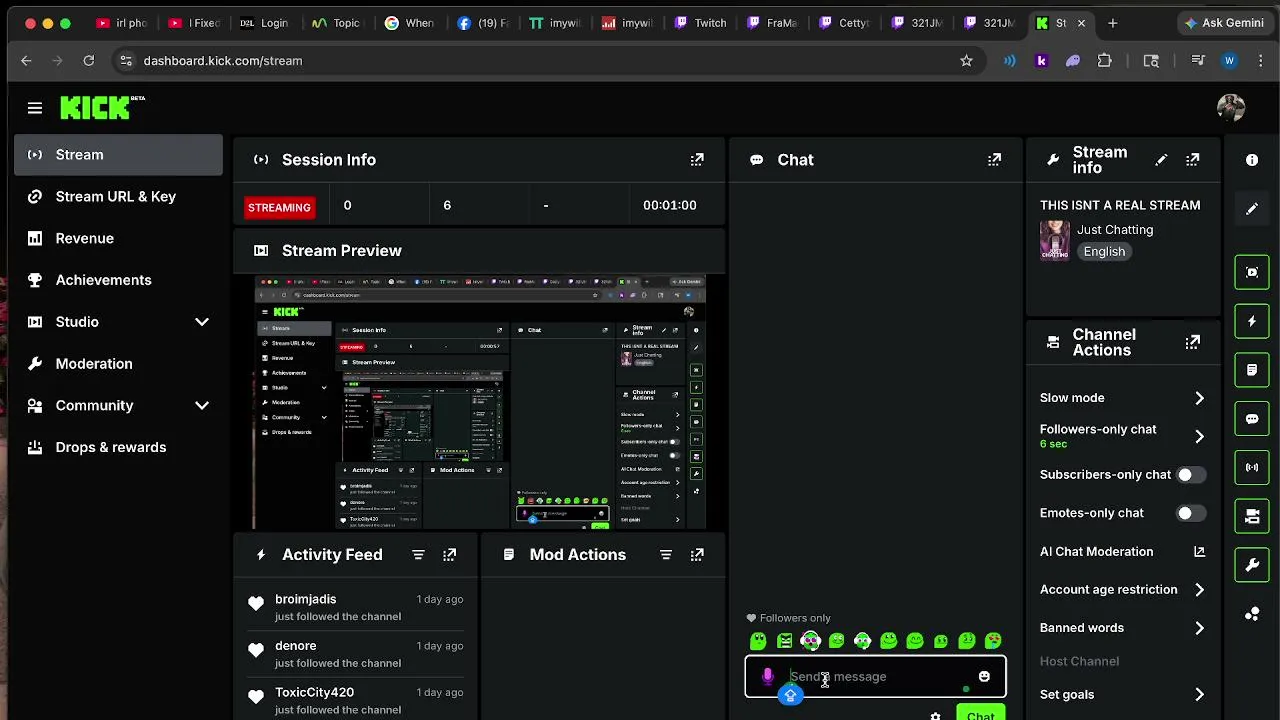The width and height of the screenshot is (1280, 720).
Task: Open Mod Actions filter options
Action: [x=665, y=555]
